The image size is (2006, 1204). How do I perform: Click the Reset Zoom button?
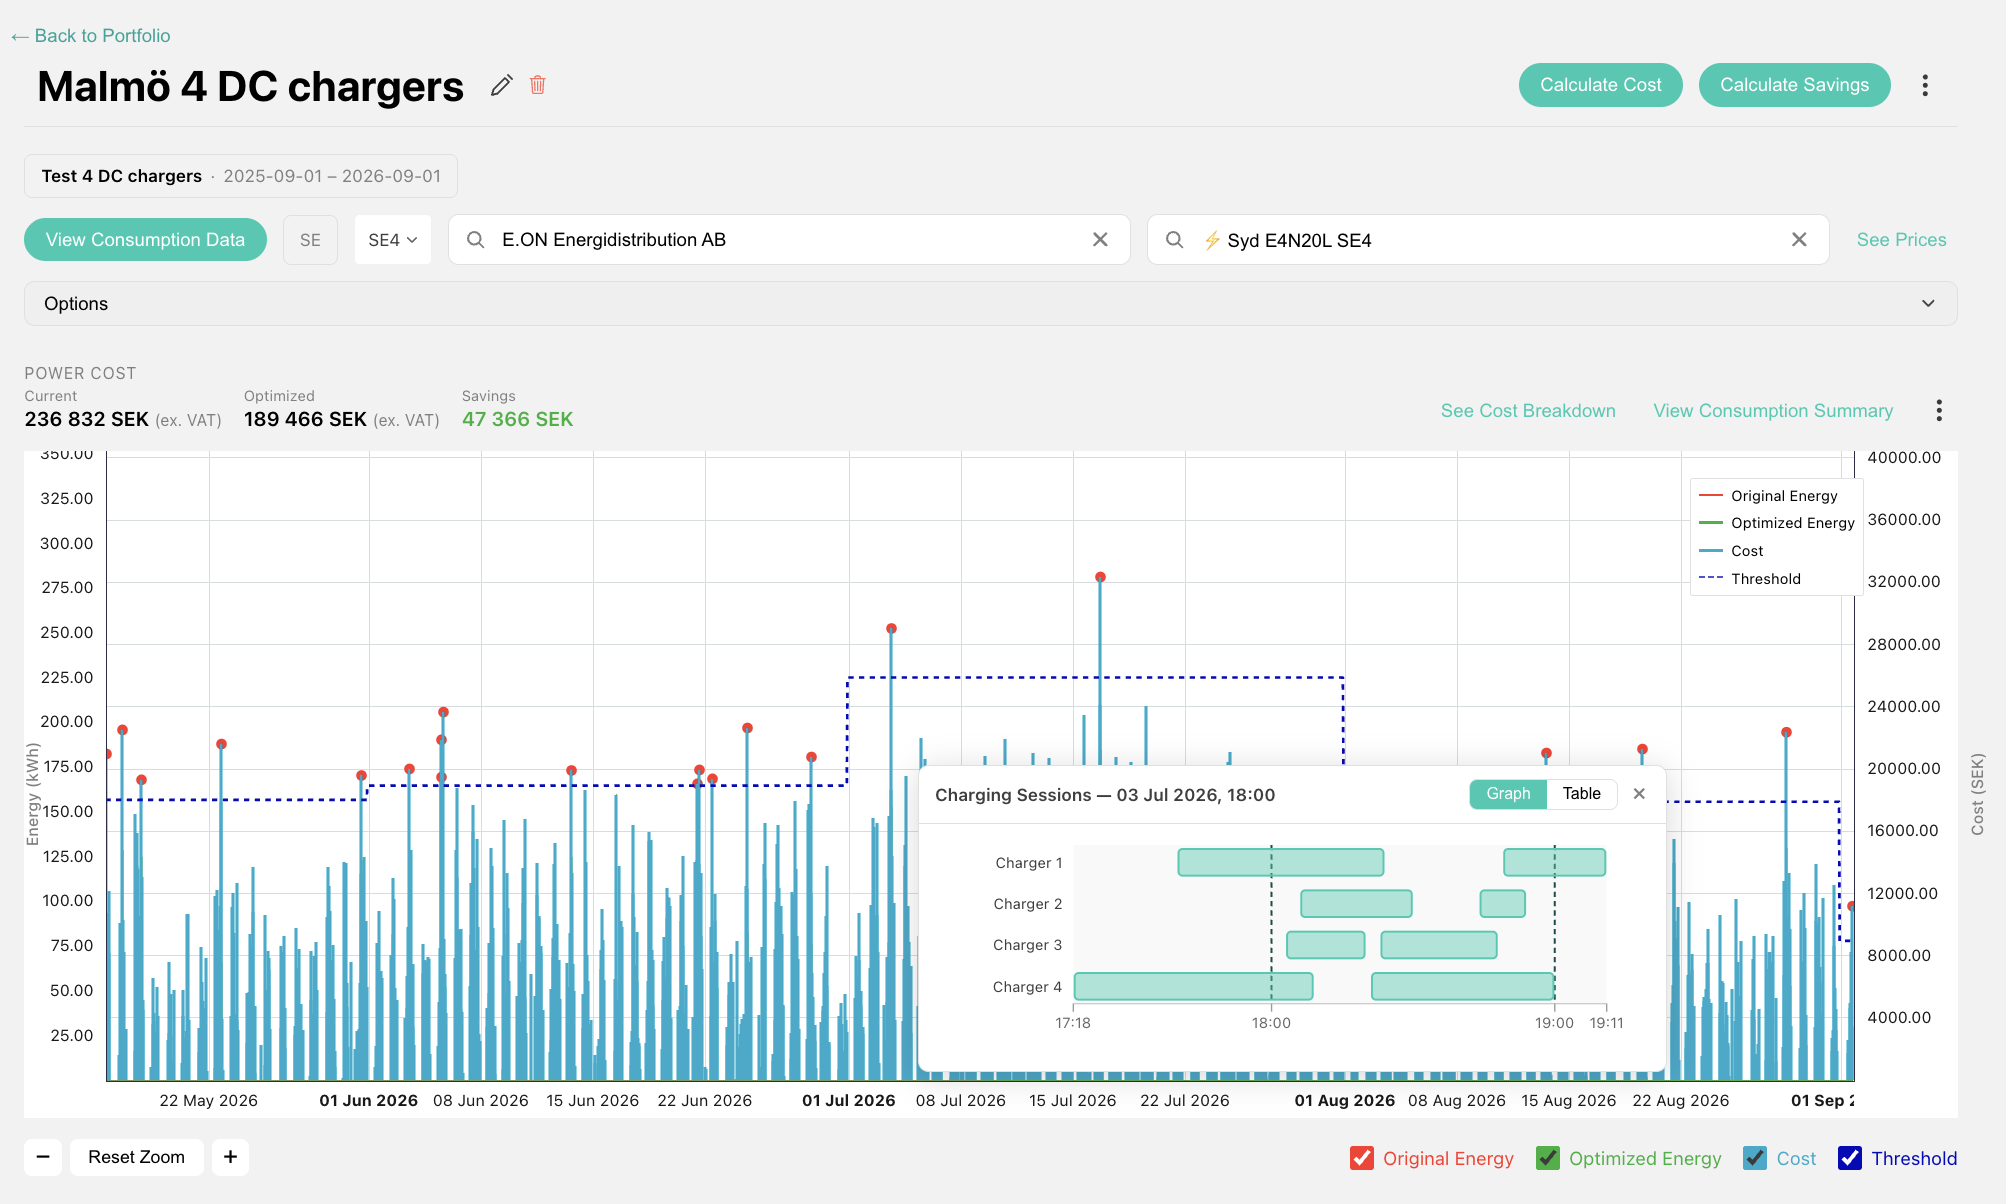click(x=136, y=1157)
